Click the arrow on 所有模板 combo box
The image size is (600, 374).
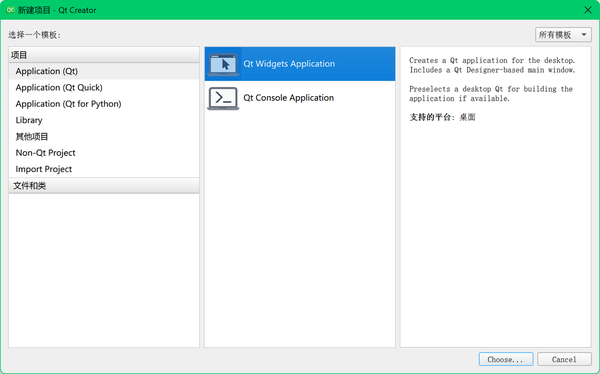pos(584,35)
